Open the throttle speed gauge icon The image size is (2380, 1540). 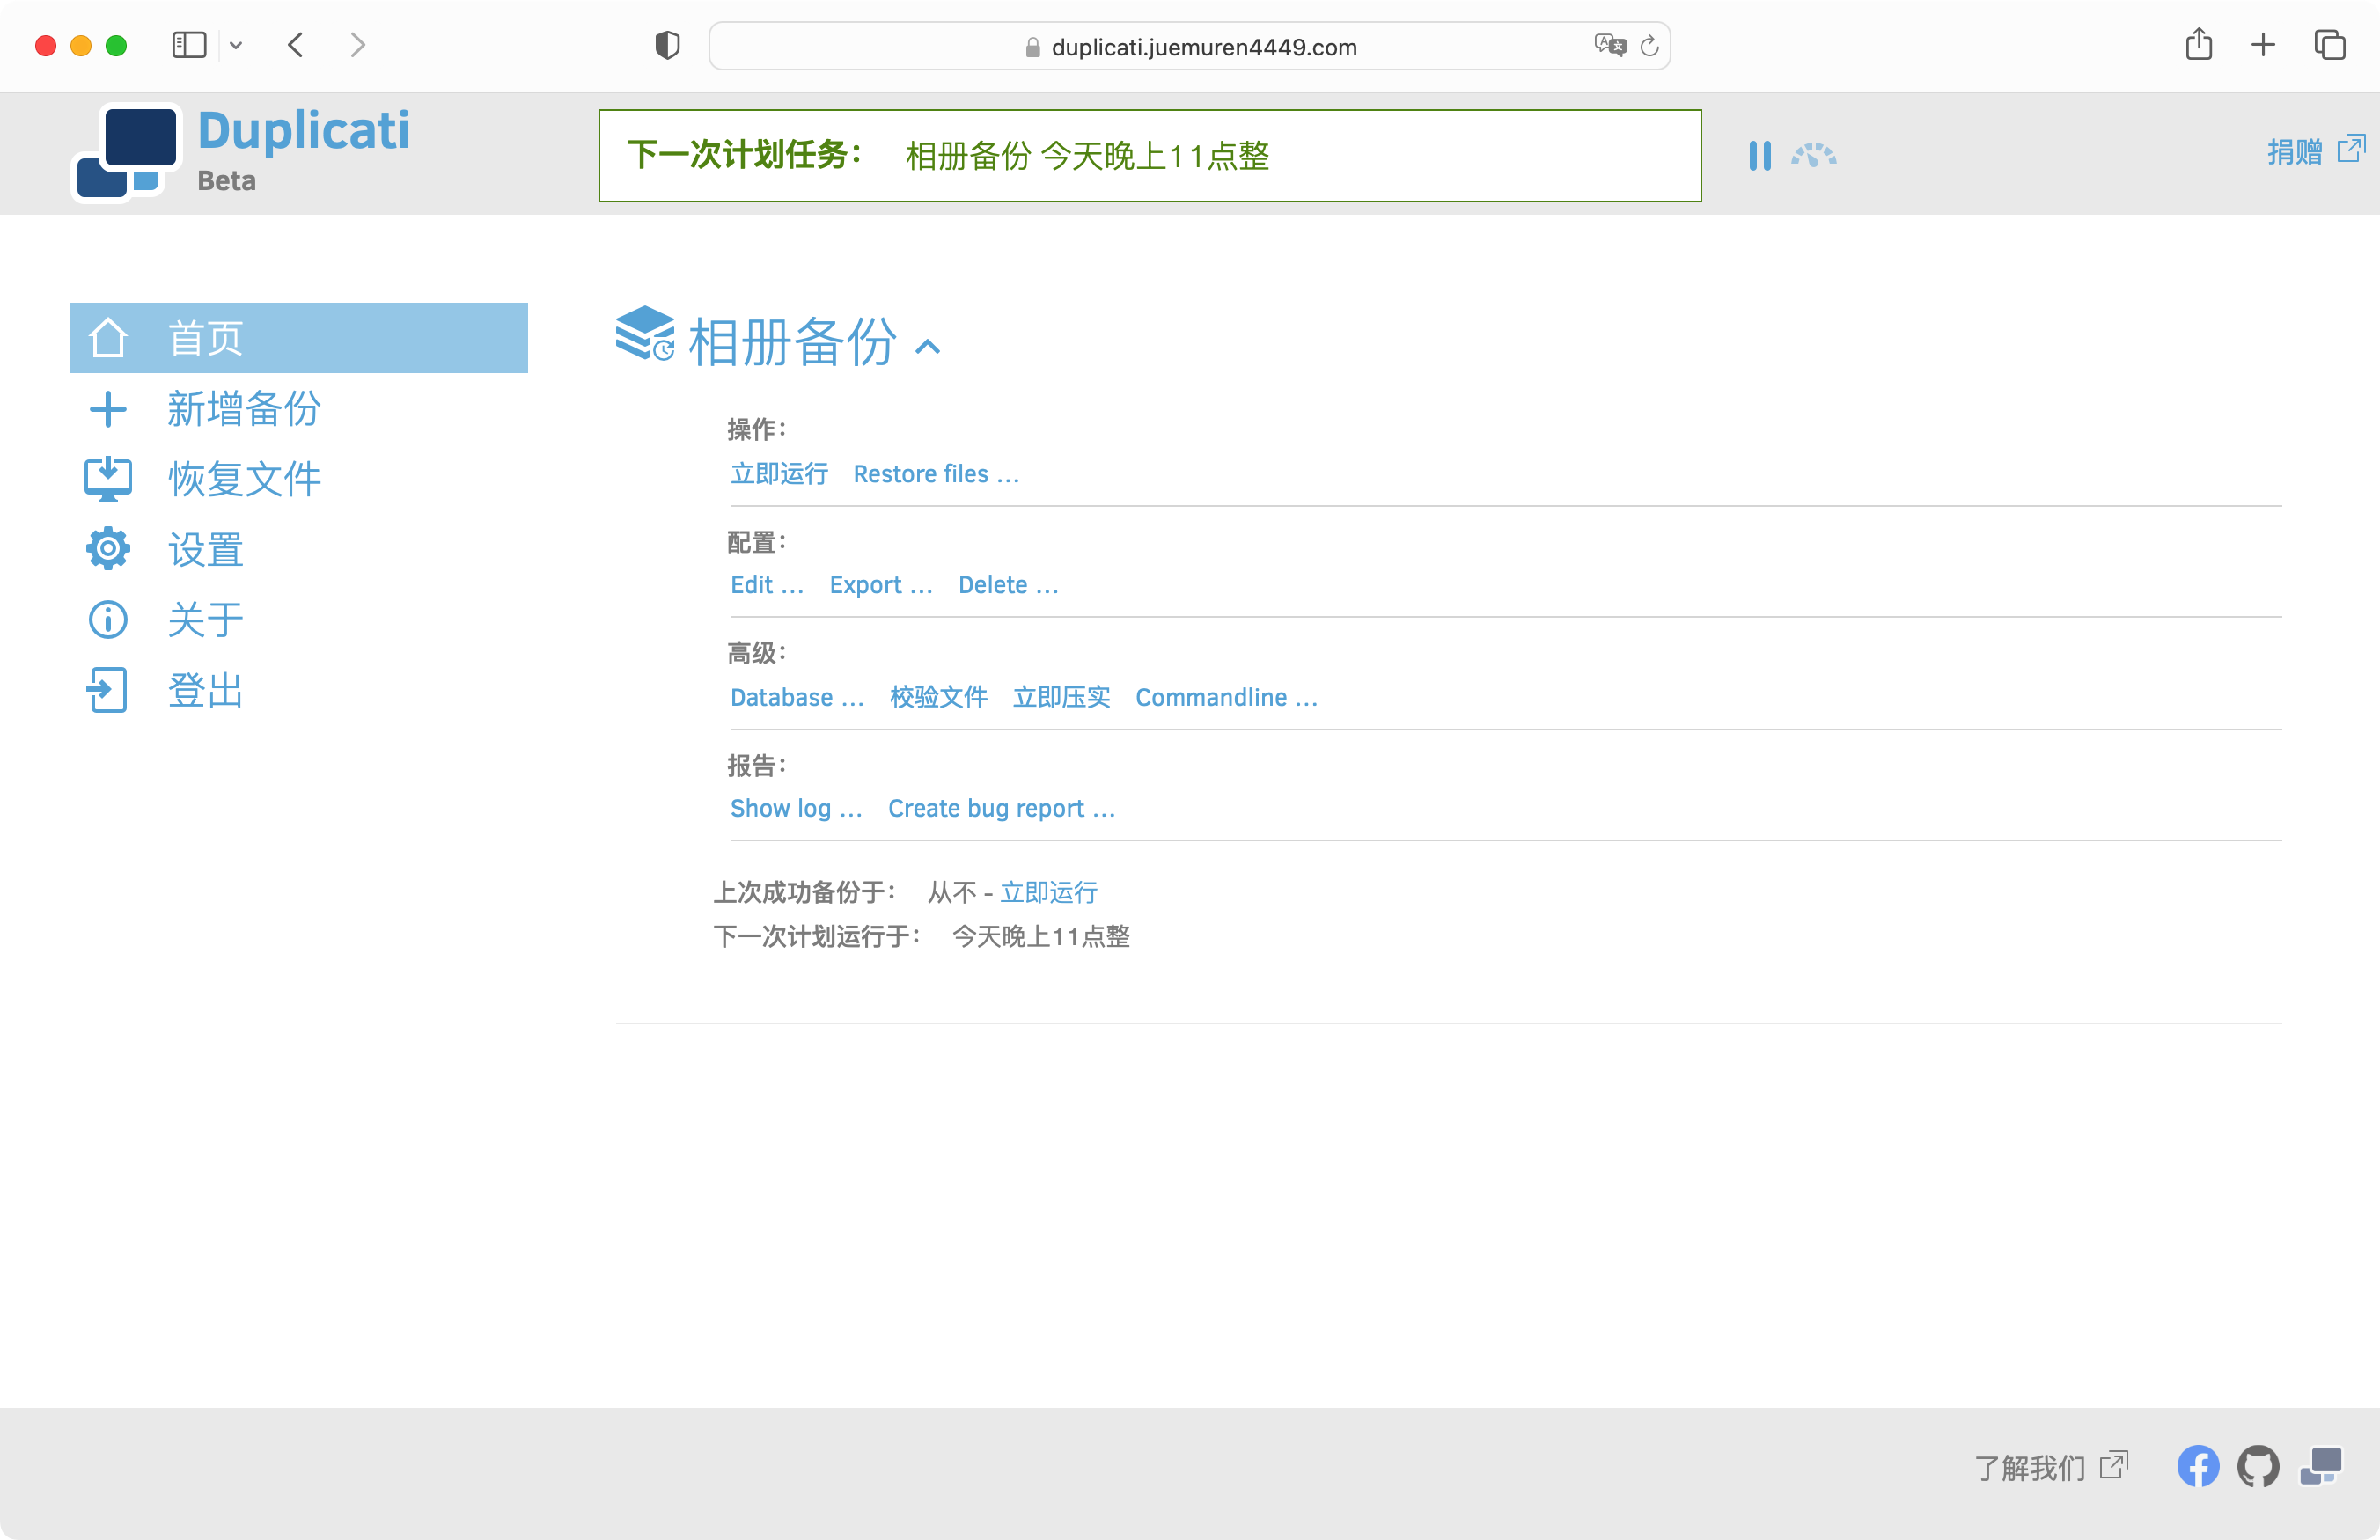click(1813, 155)
